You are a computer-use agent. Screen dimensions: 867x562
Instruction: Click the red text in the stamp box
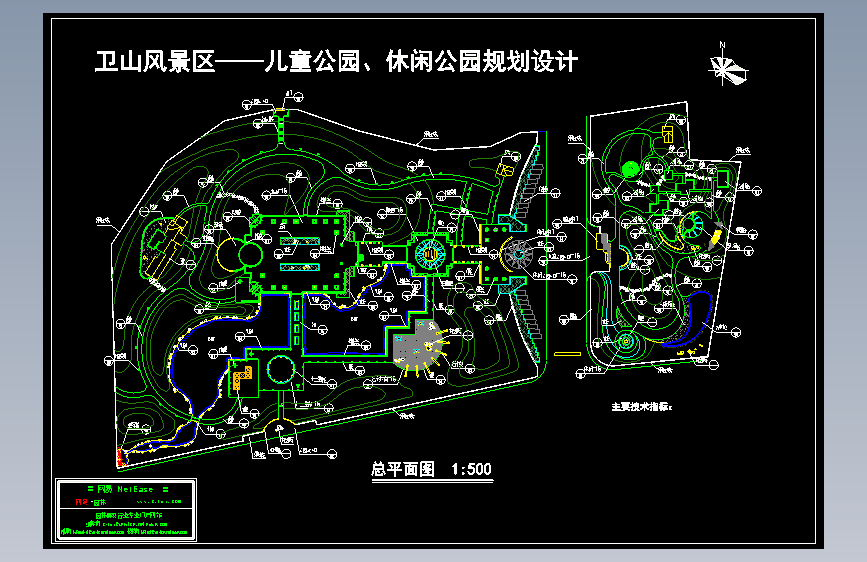[x=81, y=502]
